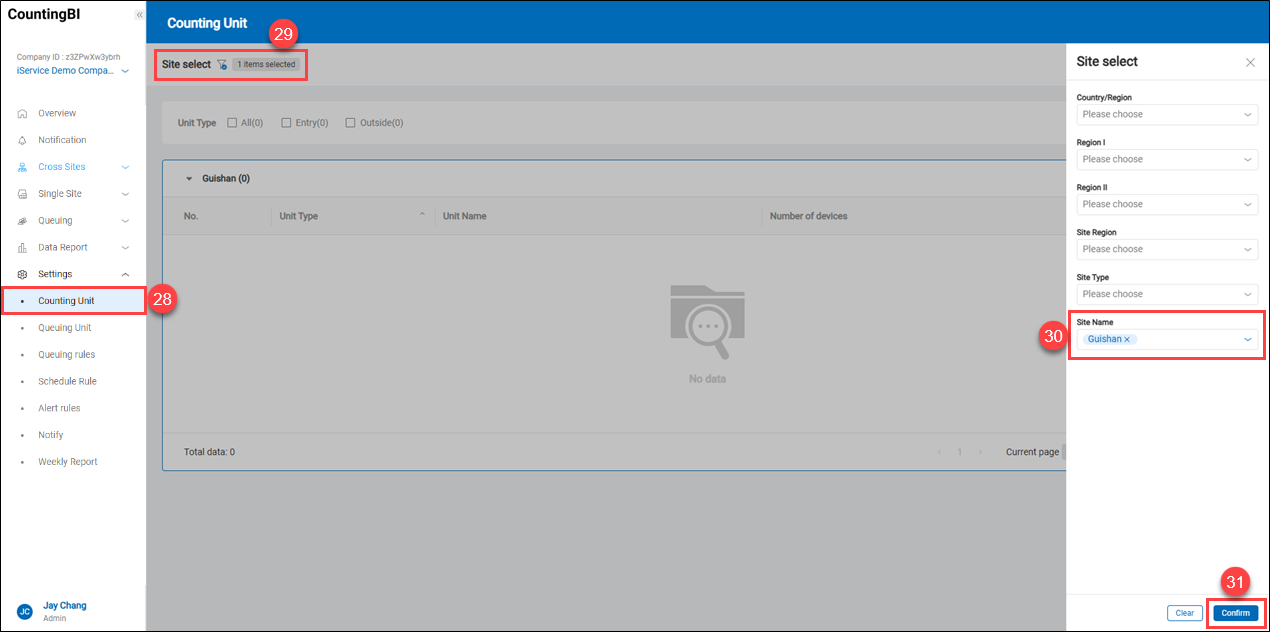The width and height of the screenshot is (1270, 632).
Task: Click the Clear button
Action: click(x=1184, y=613)
